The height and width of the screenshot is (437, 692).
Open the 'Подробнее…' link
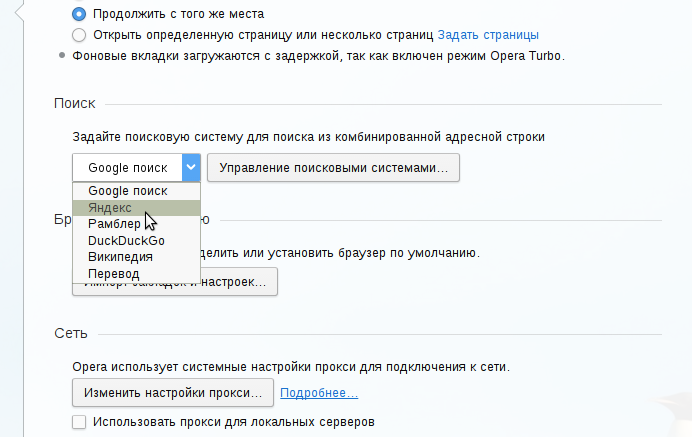[x=319, y=393]
